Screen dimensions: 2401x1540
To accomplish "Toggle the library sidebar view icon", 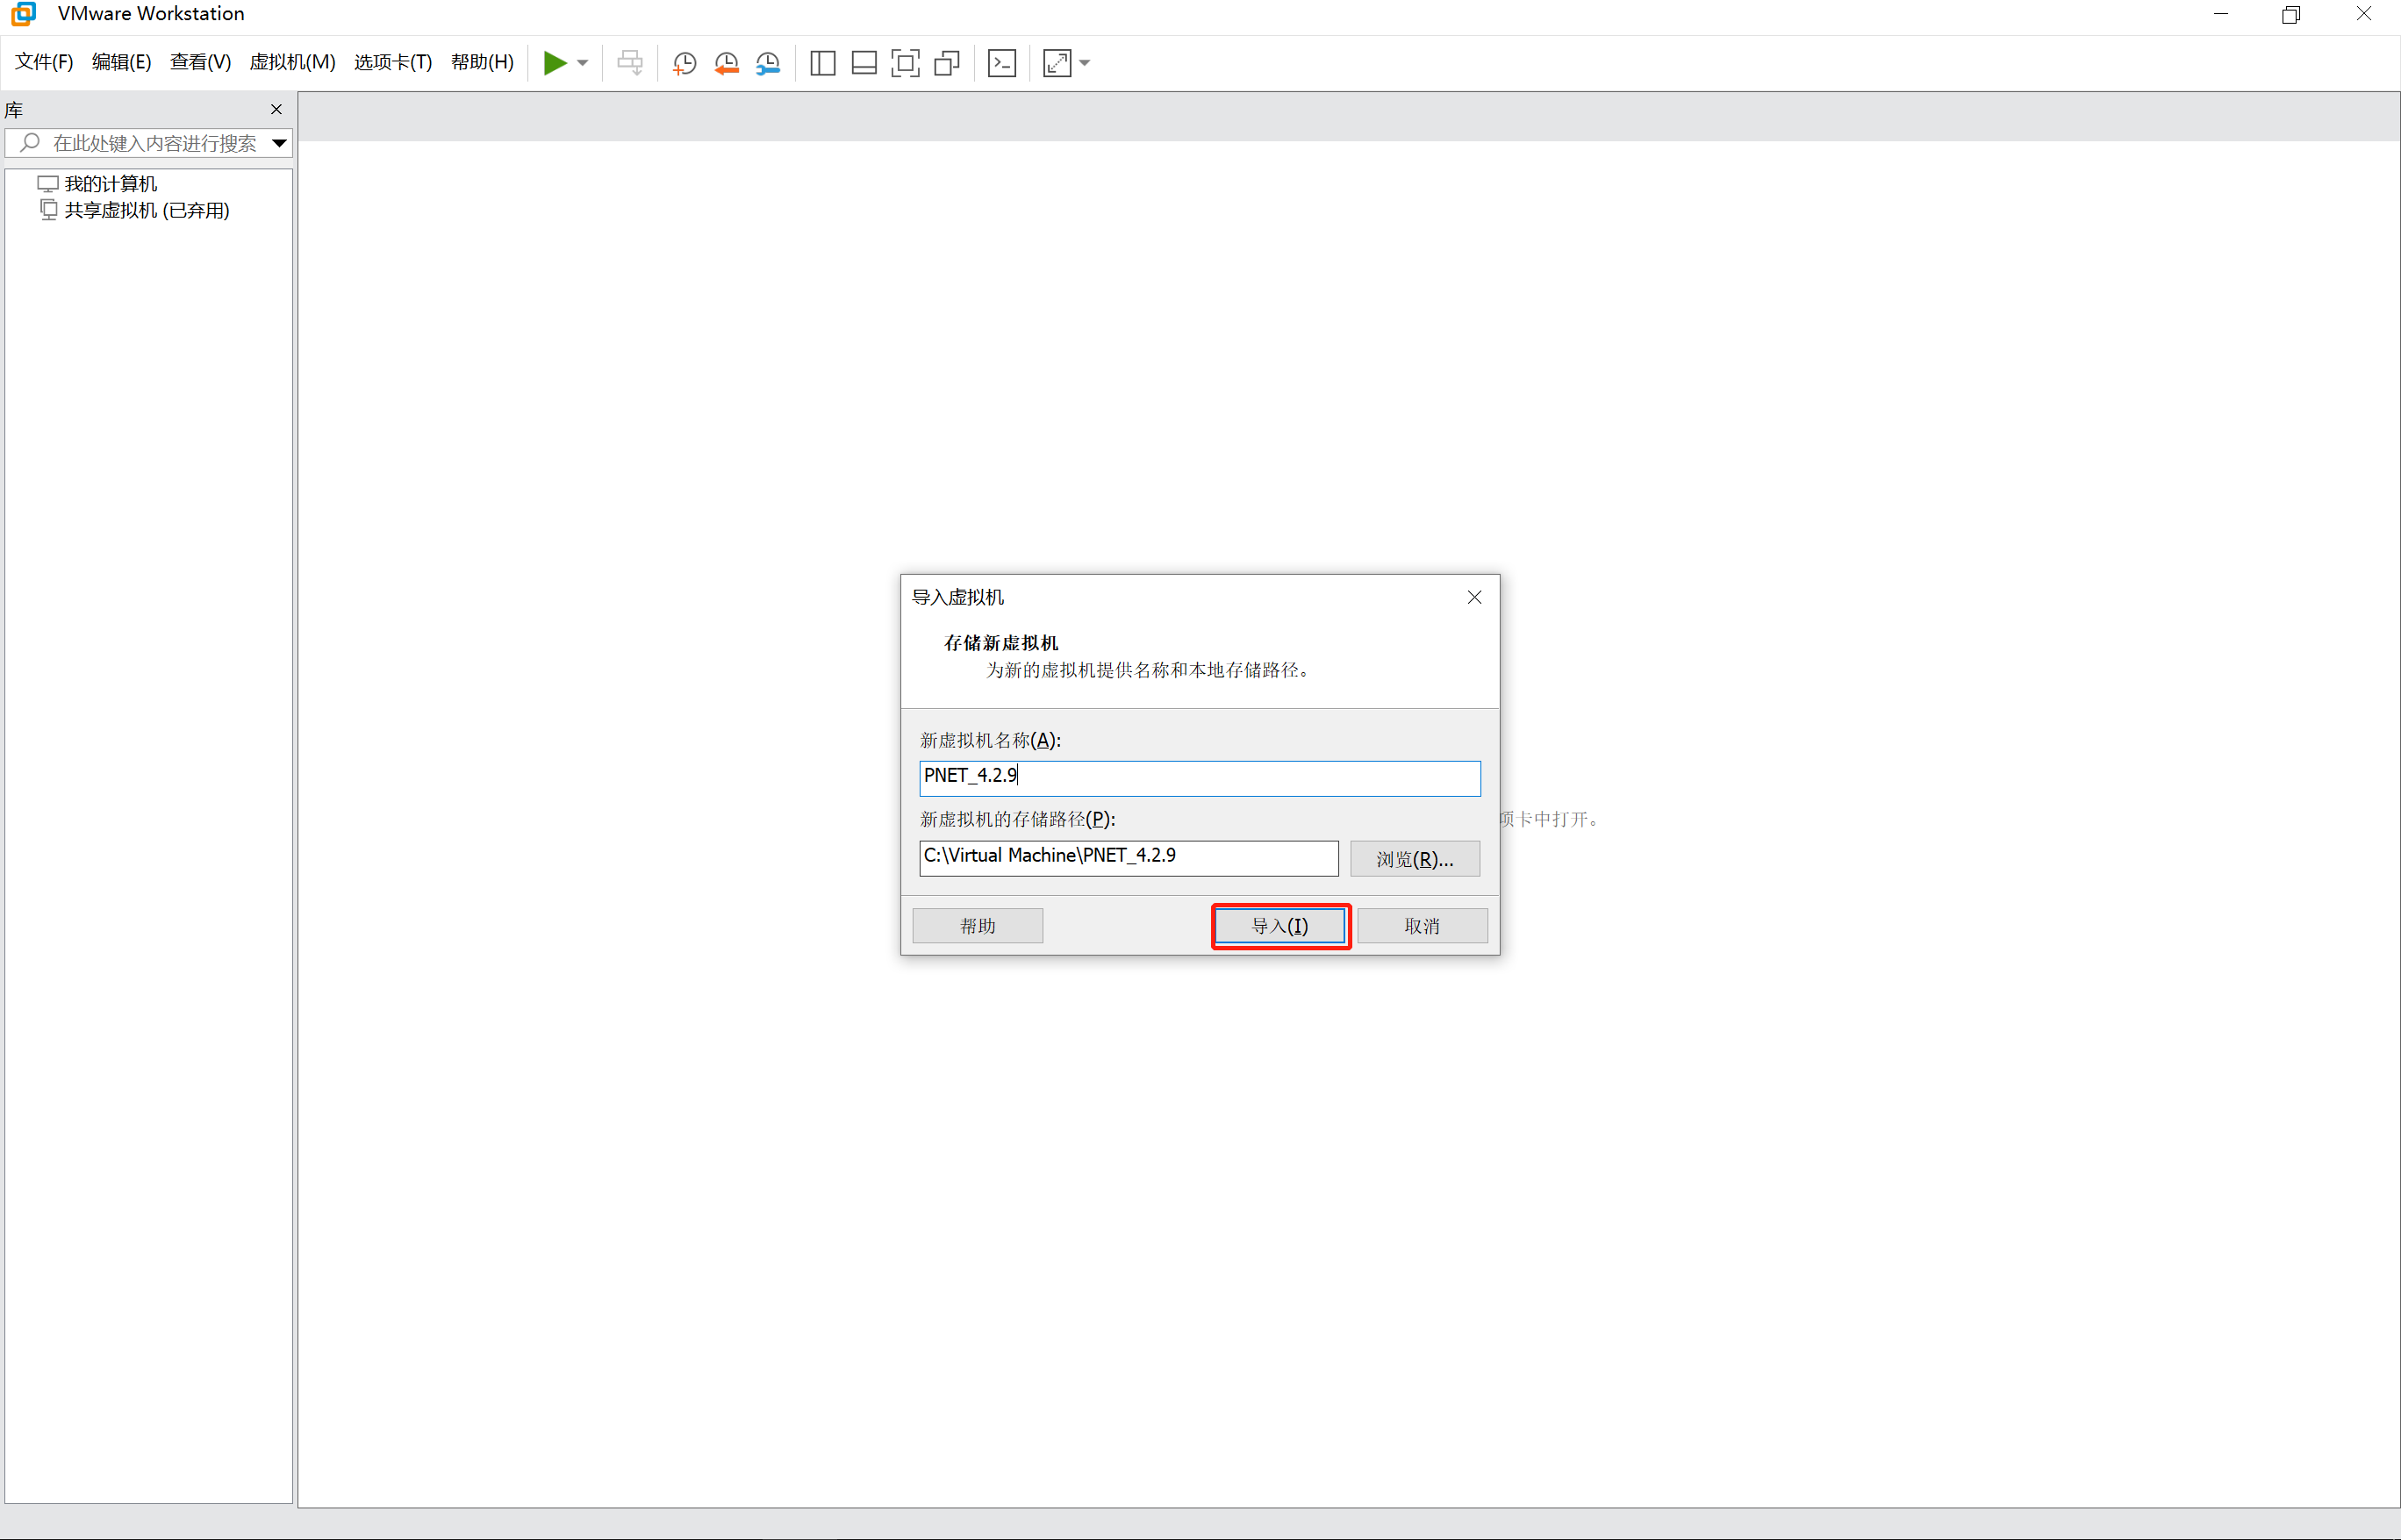I will 823,63.
